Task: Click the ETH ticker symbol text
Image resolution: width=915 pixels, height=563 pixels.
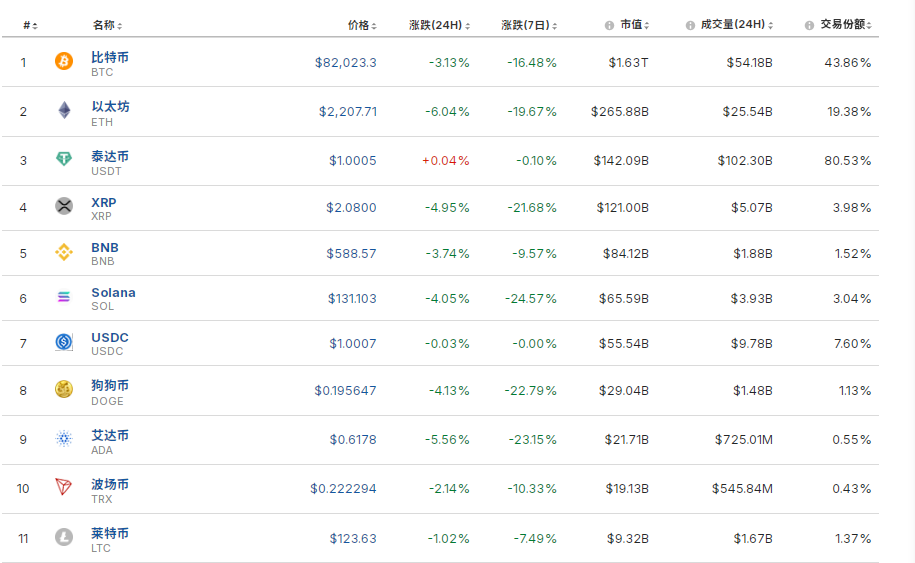Action: pos(102,123)
